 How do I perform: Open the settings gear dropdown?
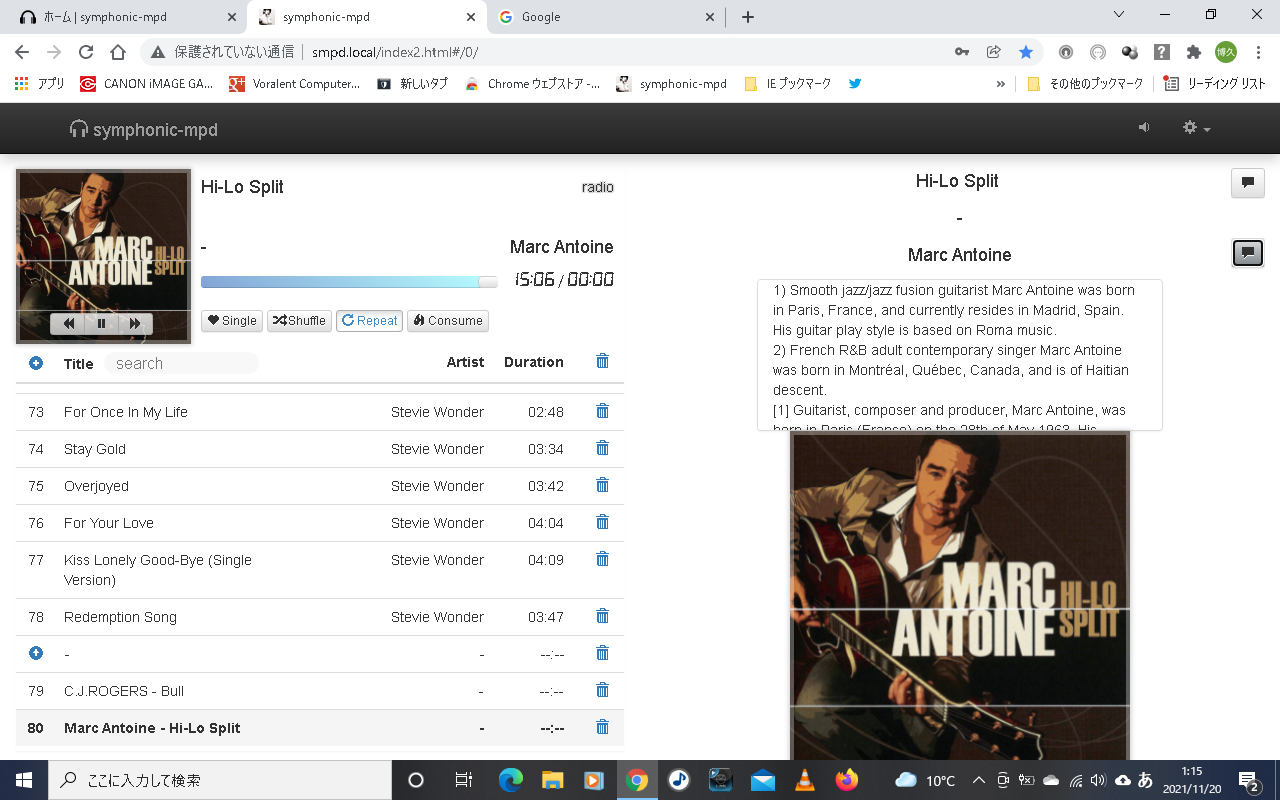tap(1196, 128)
